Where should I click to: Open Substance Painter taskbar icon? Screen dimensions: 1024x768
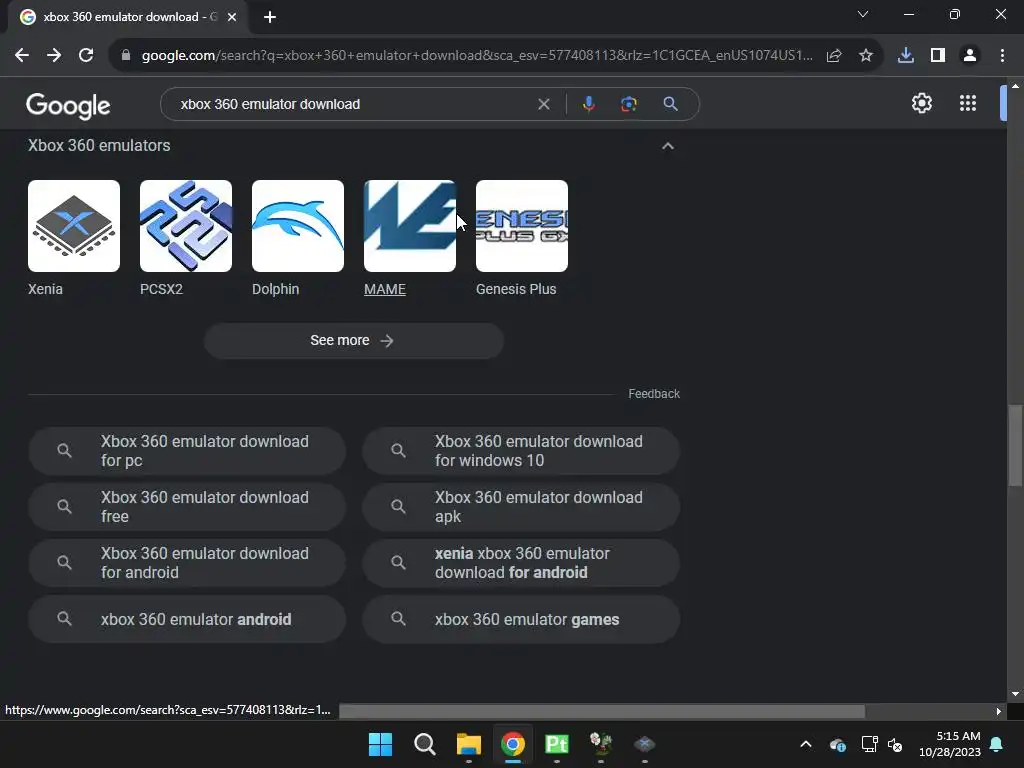click(x=556, y=744)
